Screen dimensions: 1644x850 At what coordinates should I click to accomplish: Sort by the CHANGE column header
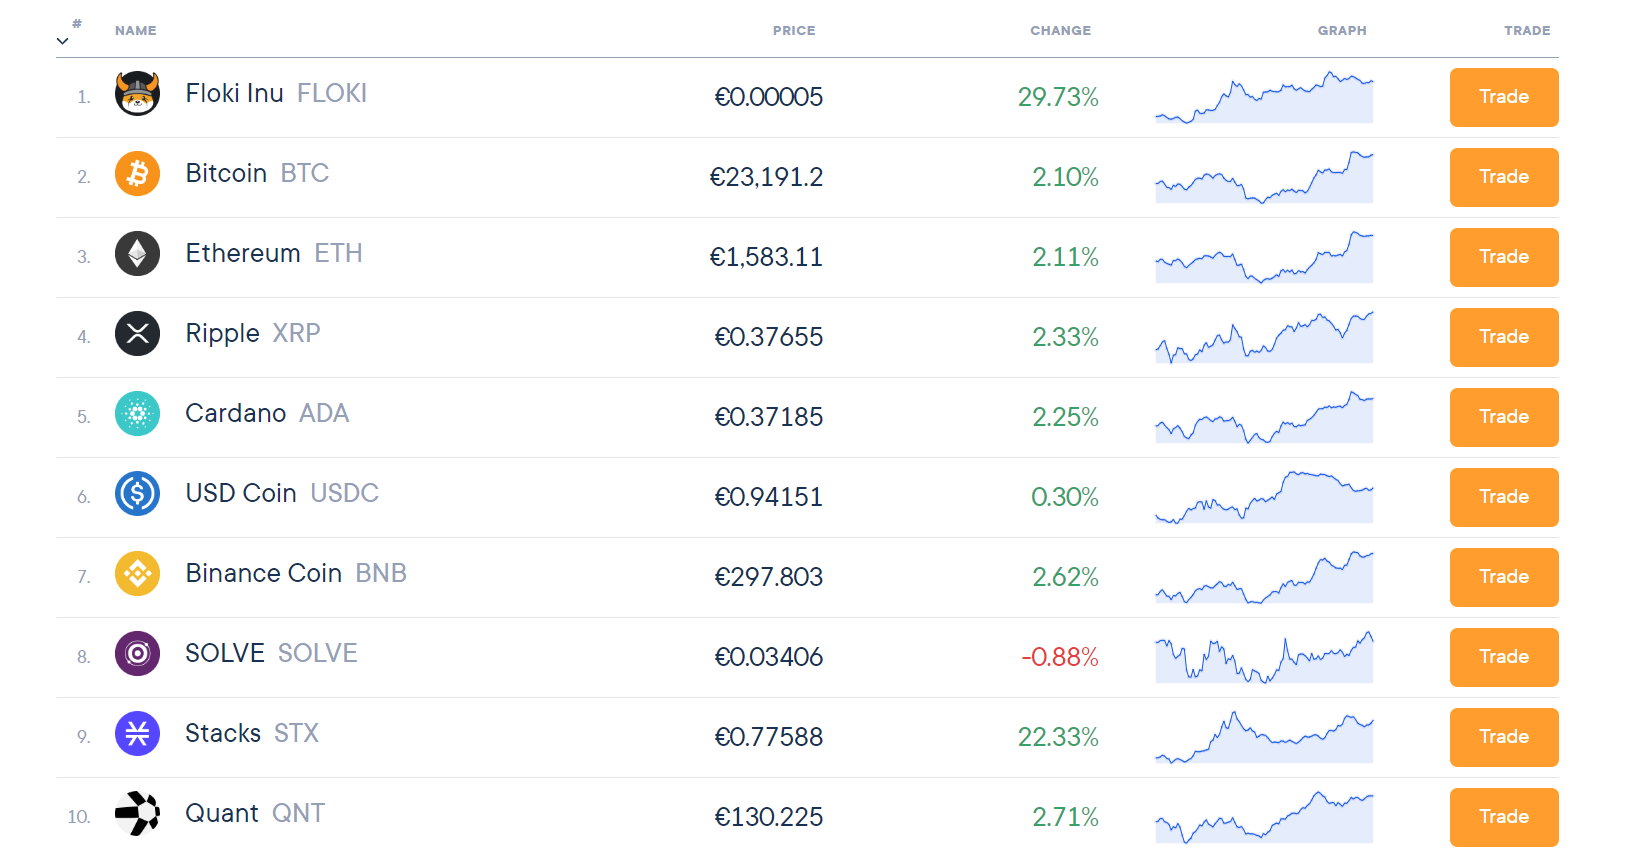(x=1061, y=31)
